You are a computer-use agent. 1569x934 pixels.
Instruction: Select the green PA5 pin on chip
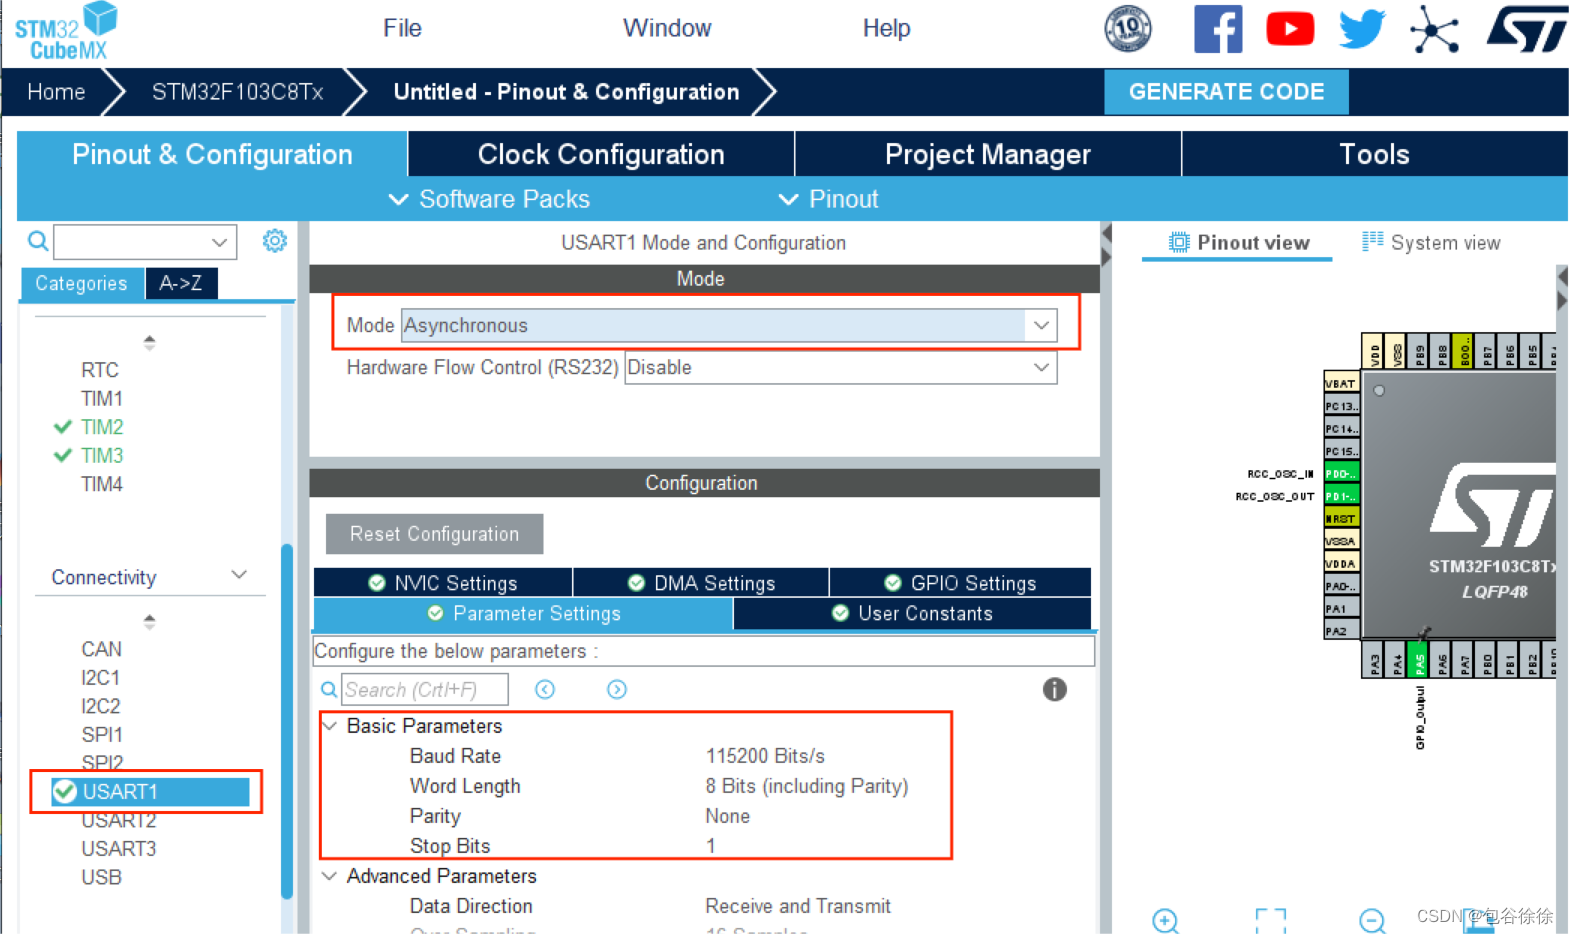[1417, 661]
